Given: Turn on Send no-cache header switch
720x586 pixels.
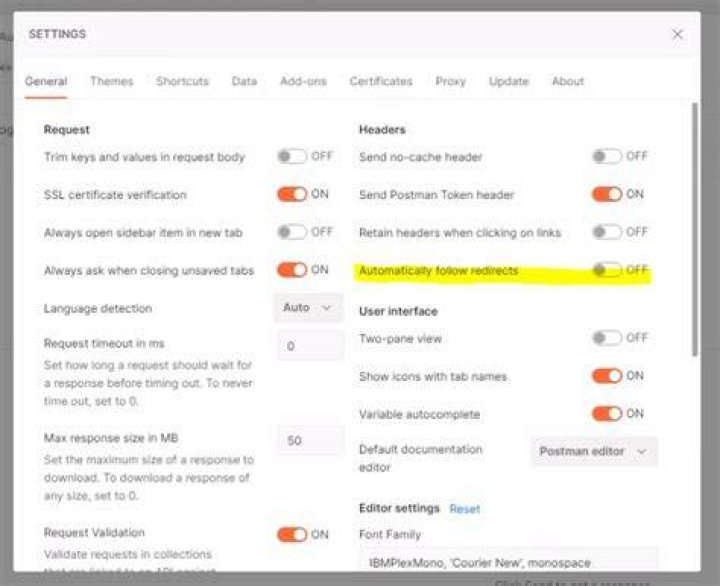Looking at the screenshot, I should click(607, 157).
